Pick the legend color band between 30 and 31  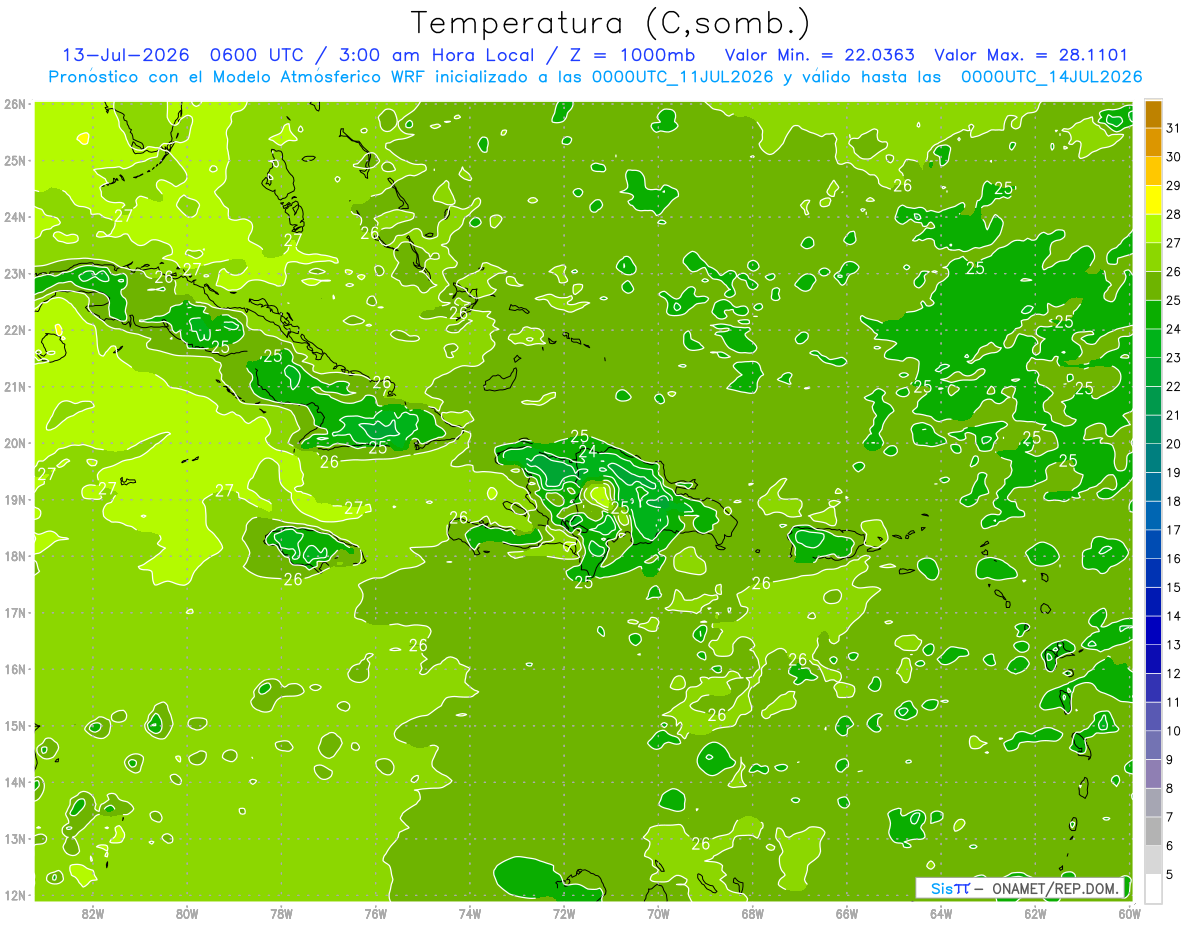click(1153, 143)
